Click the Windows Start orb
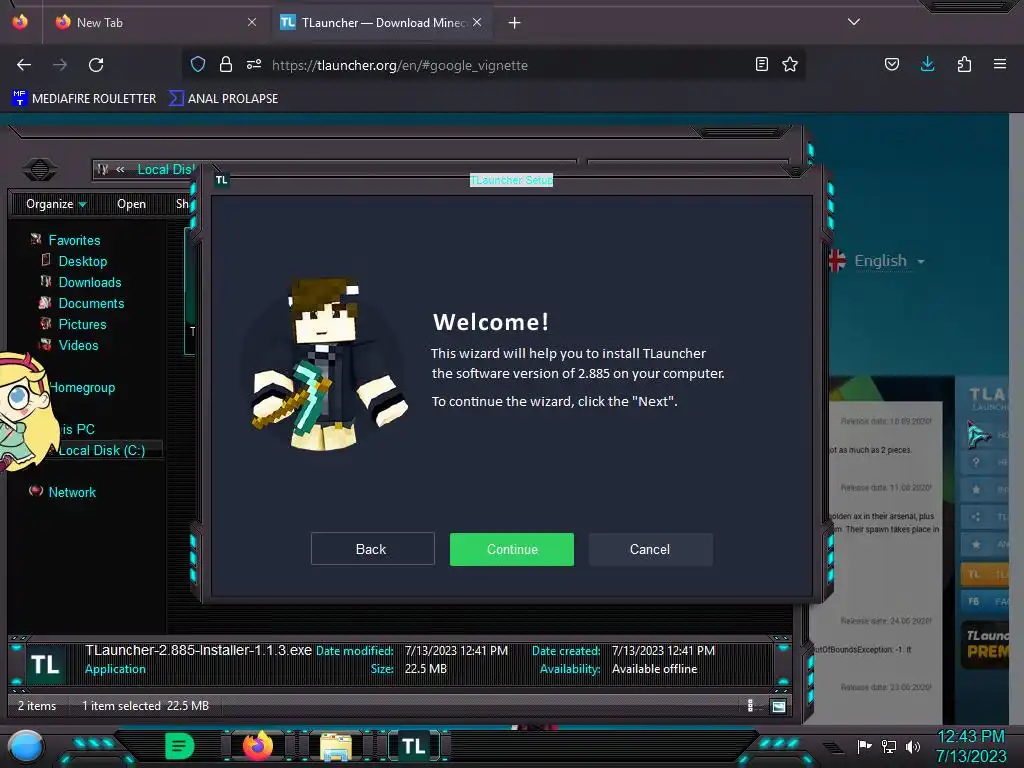The image size is (1024, 768). coord(26,747)
